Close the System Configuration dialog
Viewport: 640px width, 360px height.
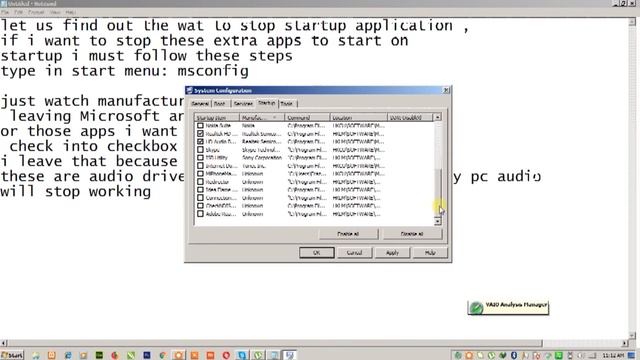point(446,90)
